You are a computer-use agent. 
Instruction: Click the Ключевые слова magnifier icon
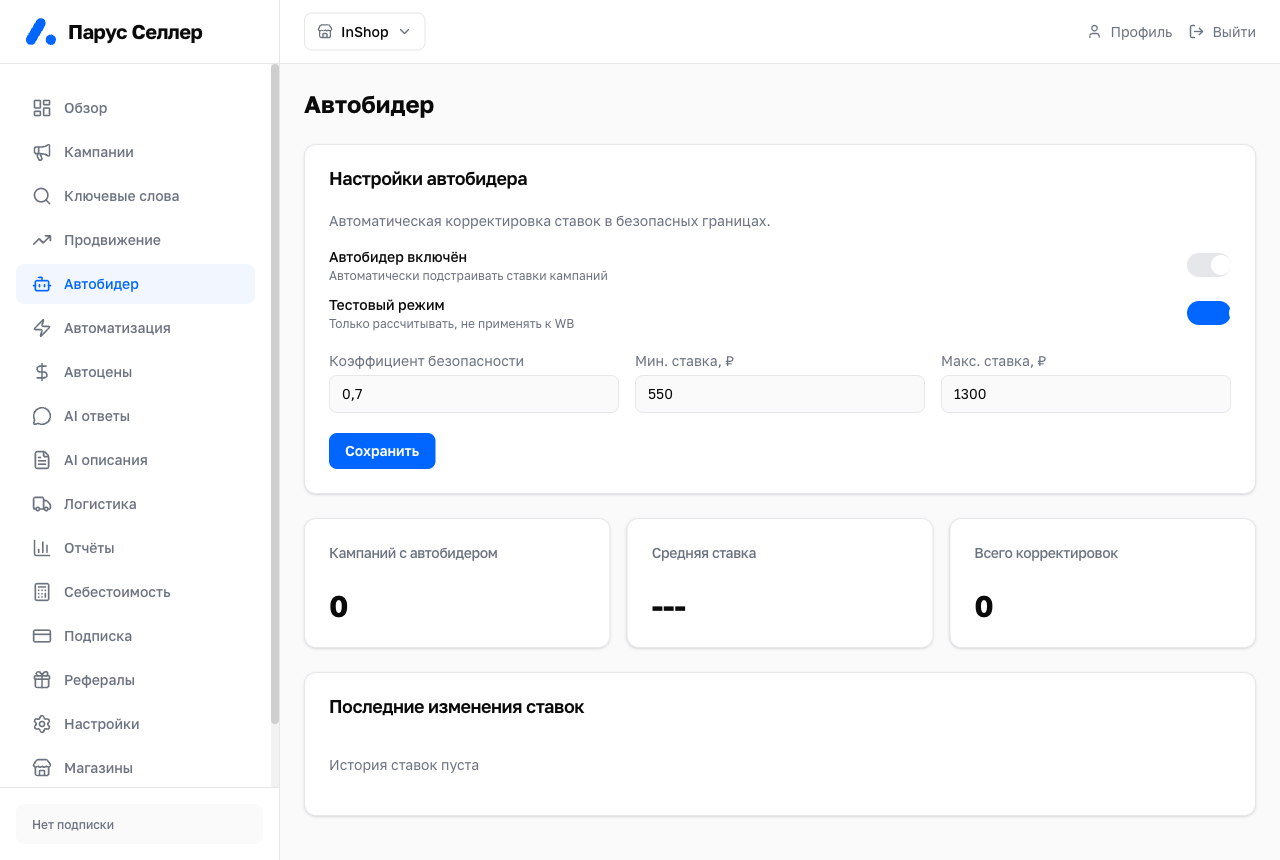42,196
